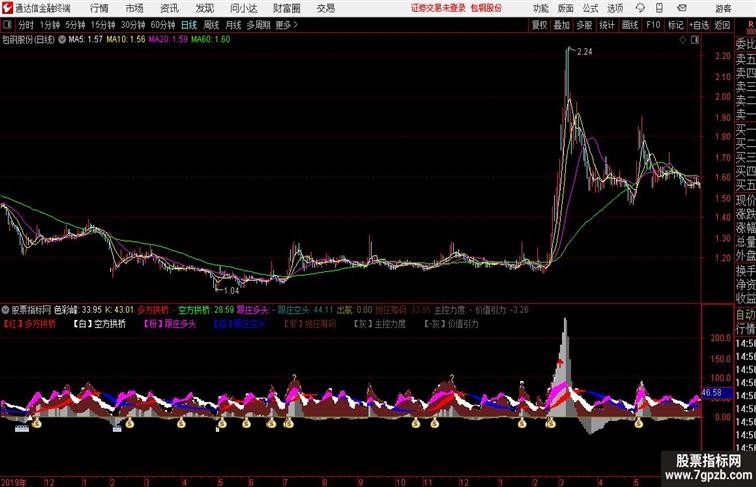
Task: Switch to 15分钟 period tab
Action: pyautogui.click(x=103, y=25)
